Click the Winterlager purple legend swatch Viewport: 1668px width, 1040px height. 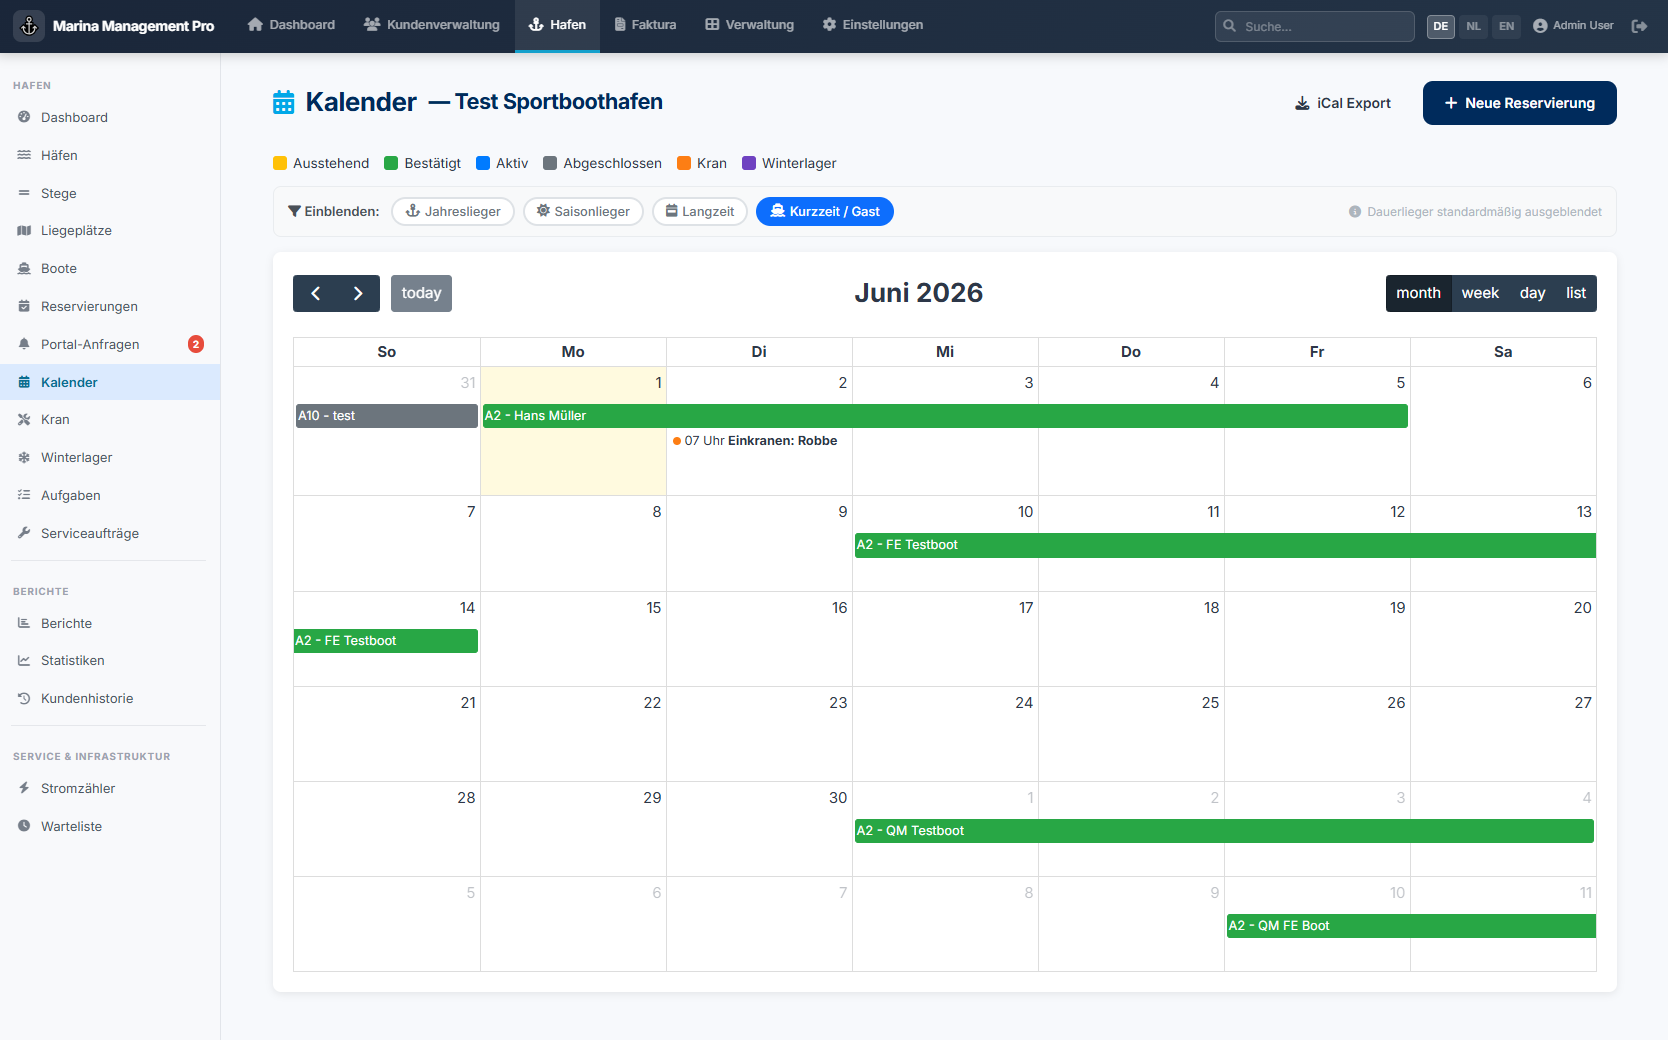pyautogui.click(x=749, y=163)
